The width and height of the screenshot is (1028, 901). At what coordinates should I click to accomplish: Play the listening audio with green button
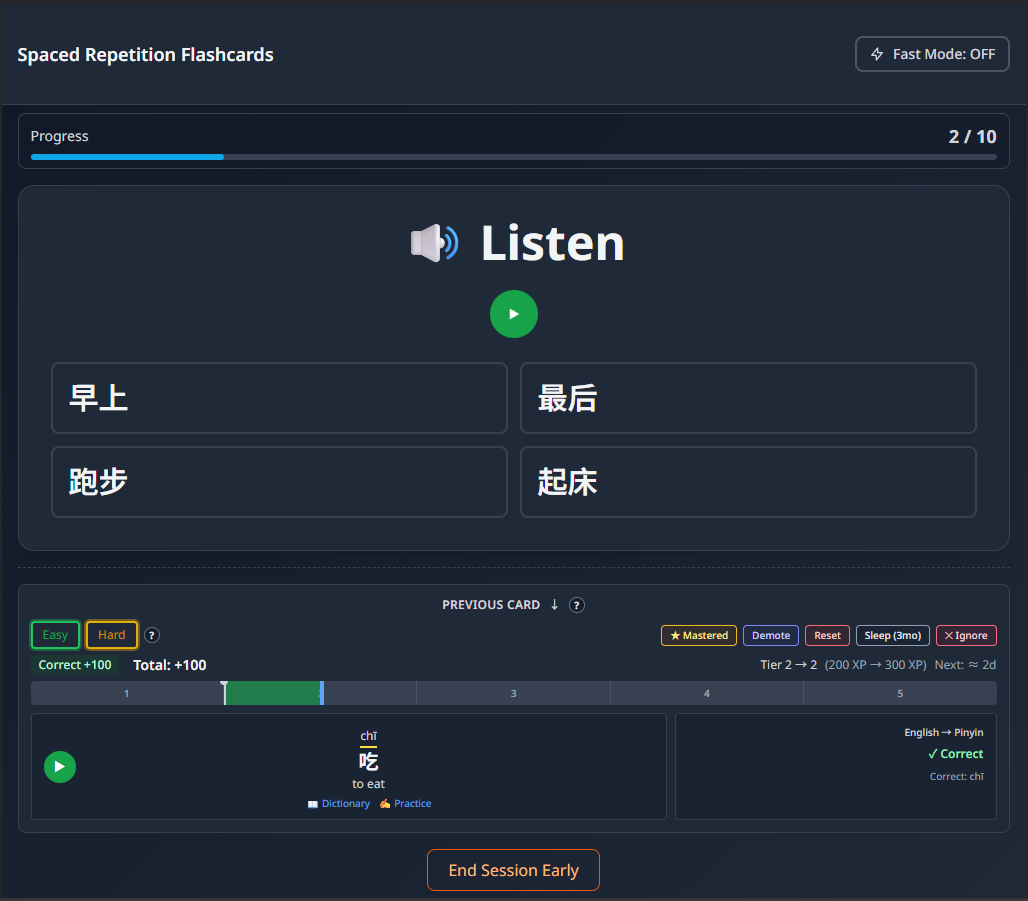point(513,314)
